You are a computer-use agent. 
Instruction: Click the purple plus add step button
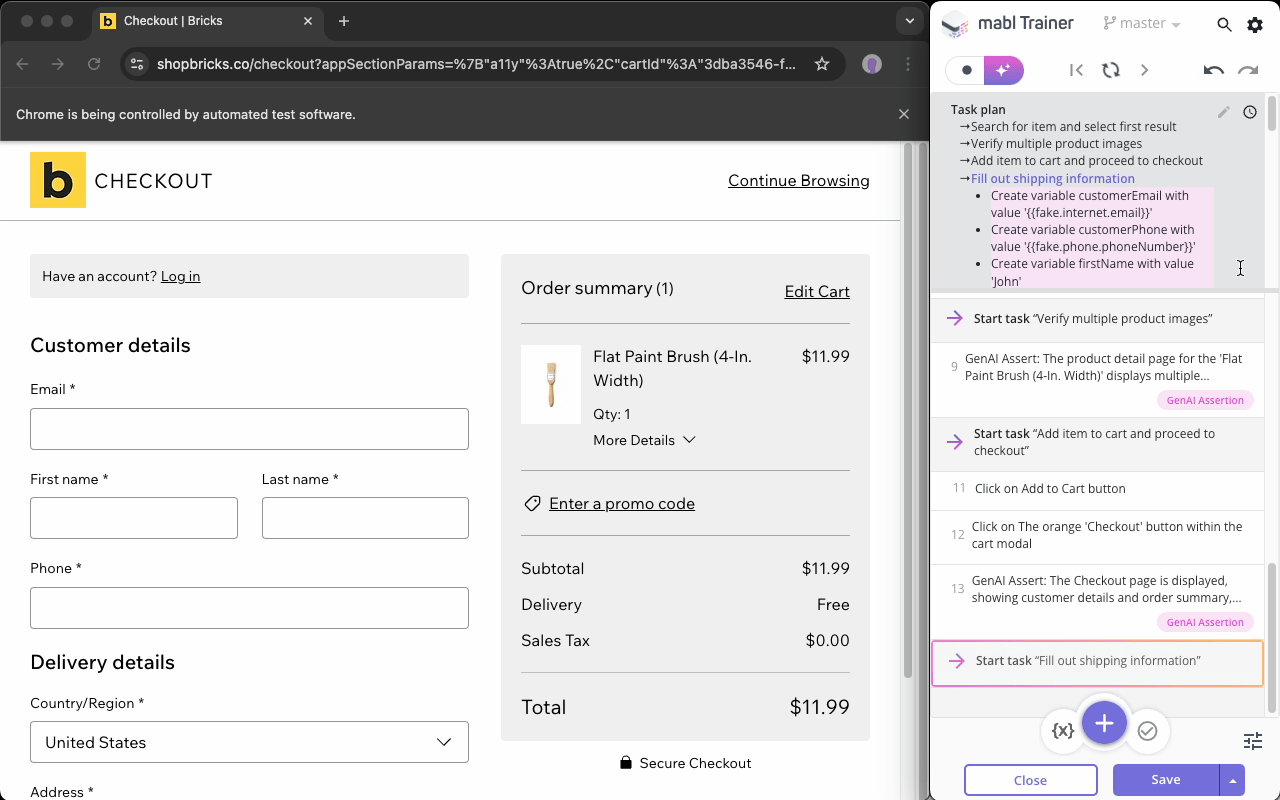coord(1104,724)
